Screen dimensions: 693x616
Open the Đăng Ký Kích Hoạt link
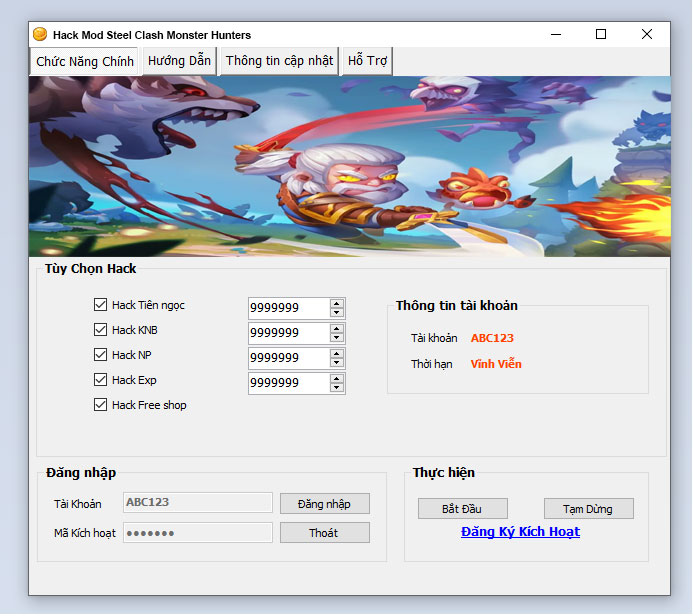coord(520,532)
